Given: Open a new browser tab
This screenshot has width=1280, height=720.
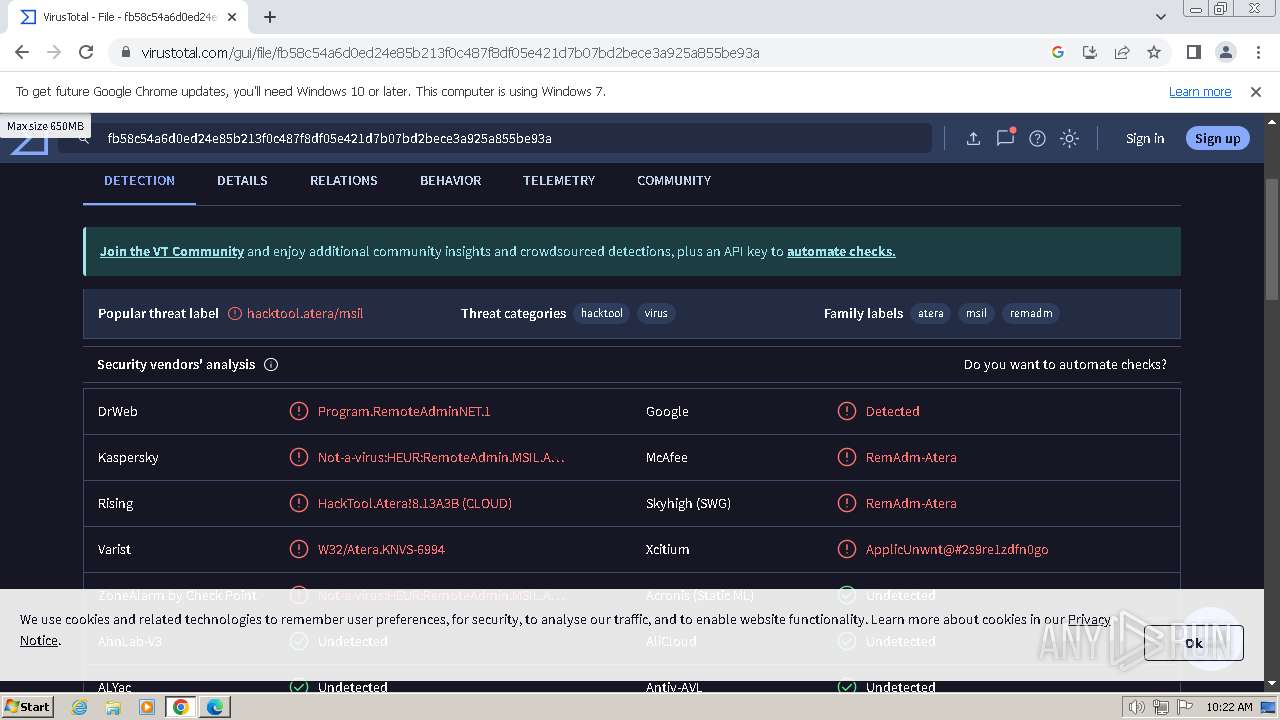Looking at the screenshot, I should pos(270,17).
